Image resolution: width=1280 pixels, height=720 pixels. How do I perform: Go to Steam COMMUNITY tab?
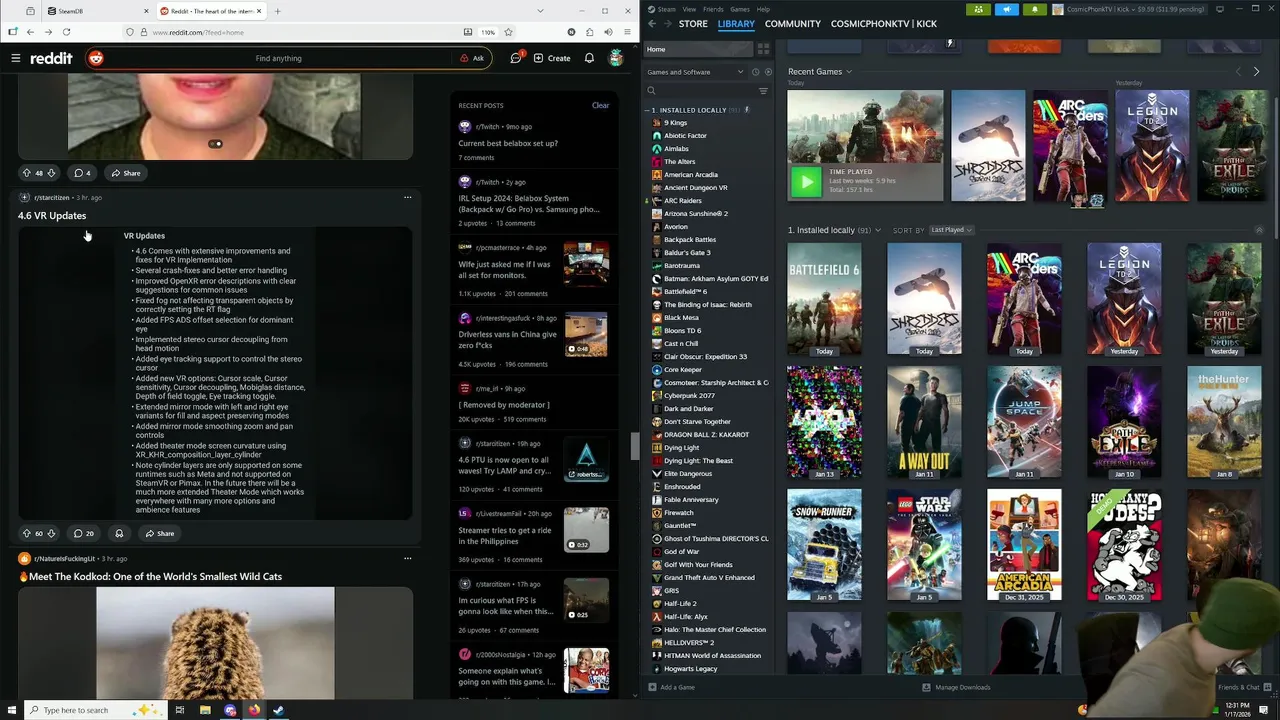pyautogui.click(x=793, y=23)
